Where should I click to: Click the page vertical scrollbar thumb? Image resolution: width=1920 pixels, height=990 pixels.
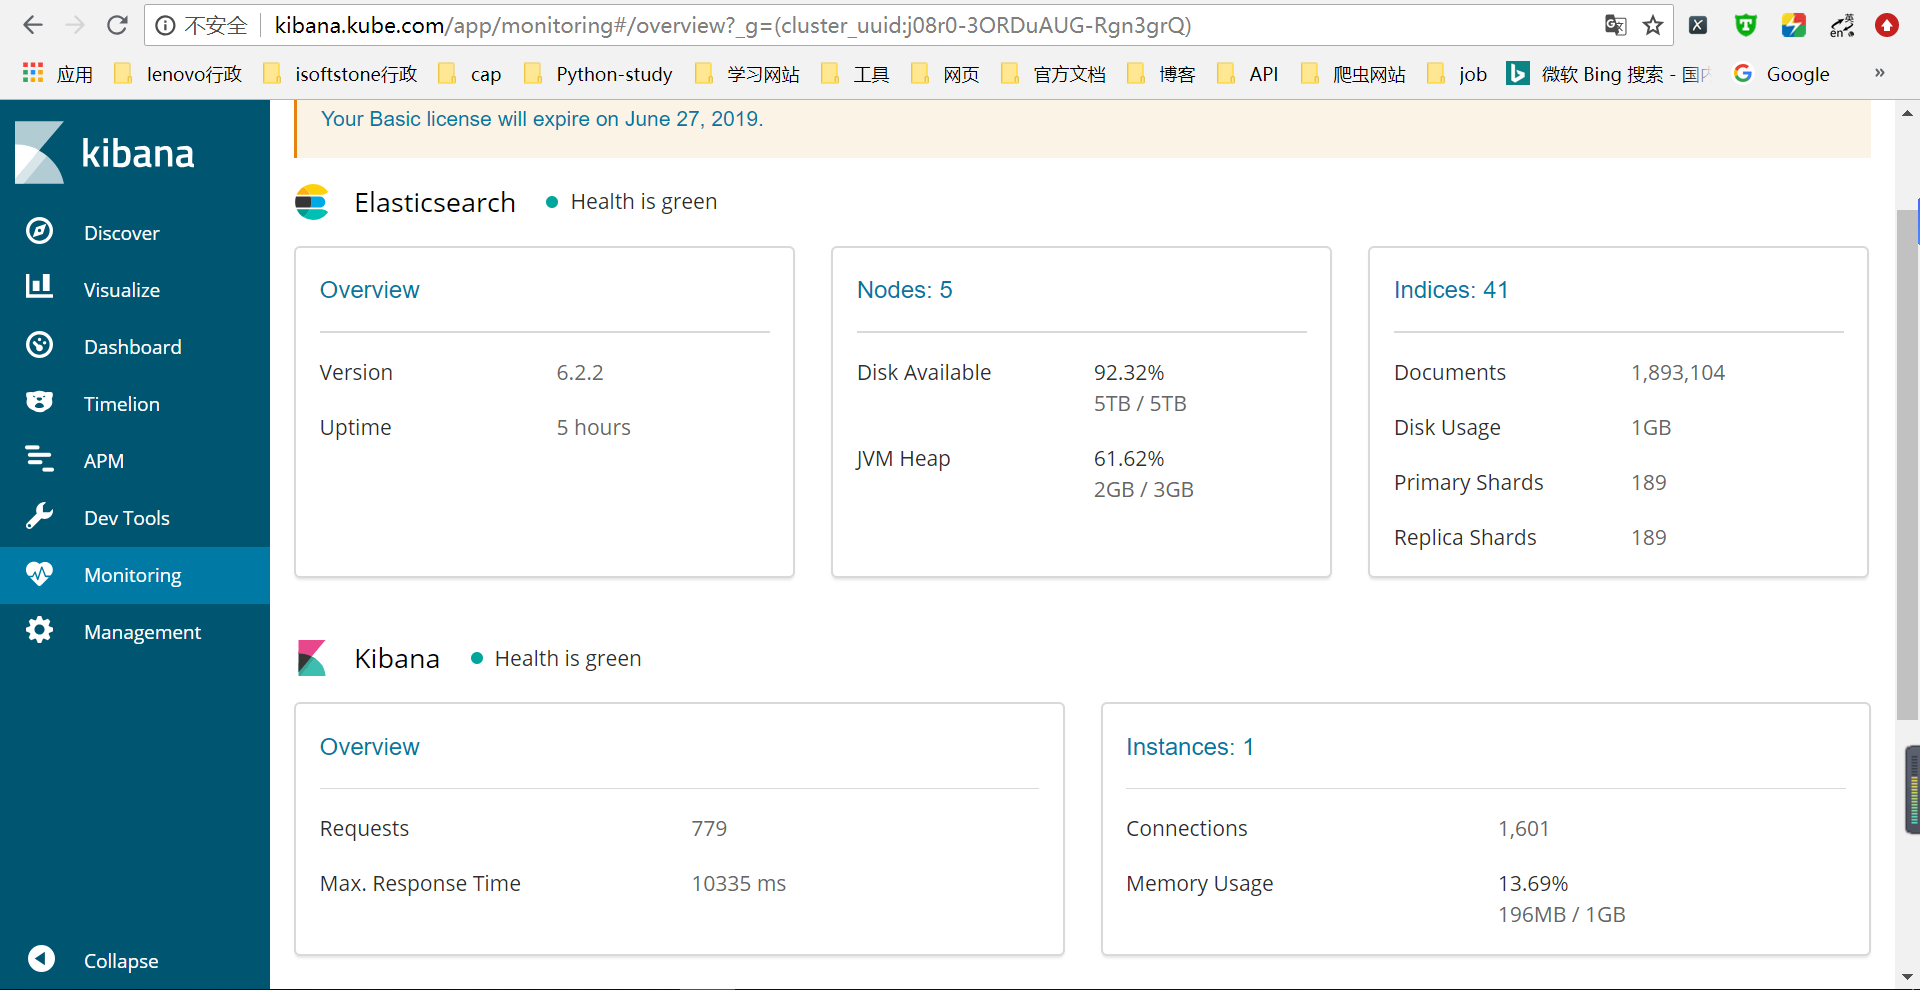tap(1907, 465)
